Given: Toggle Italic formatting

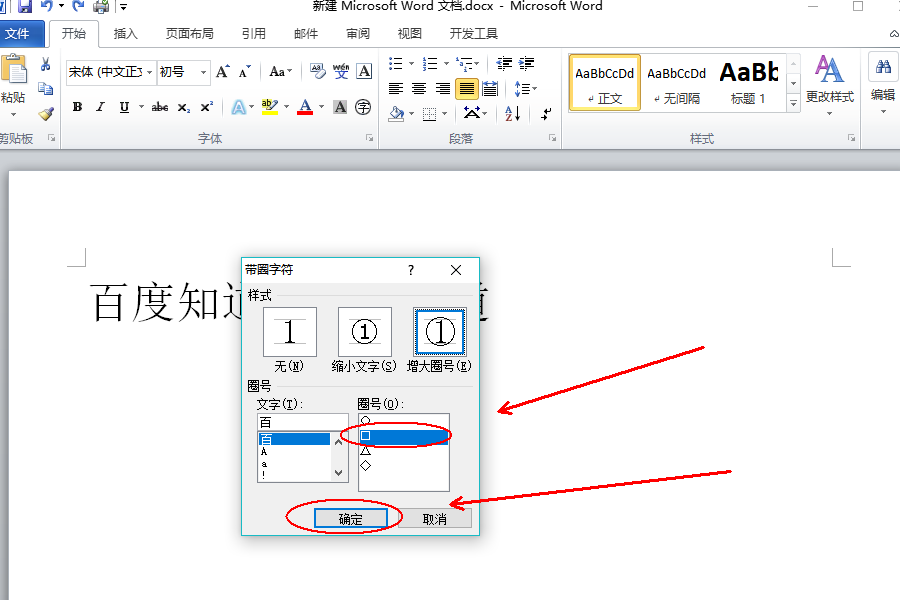Looking at the screenshot, I should tap(100, 107).
